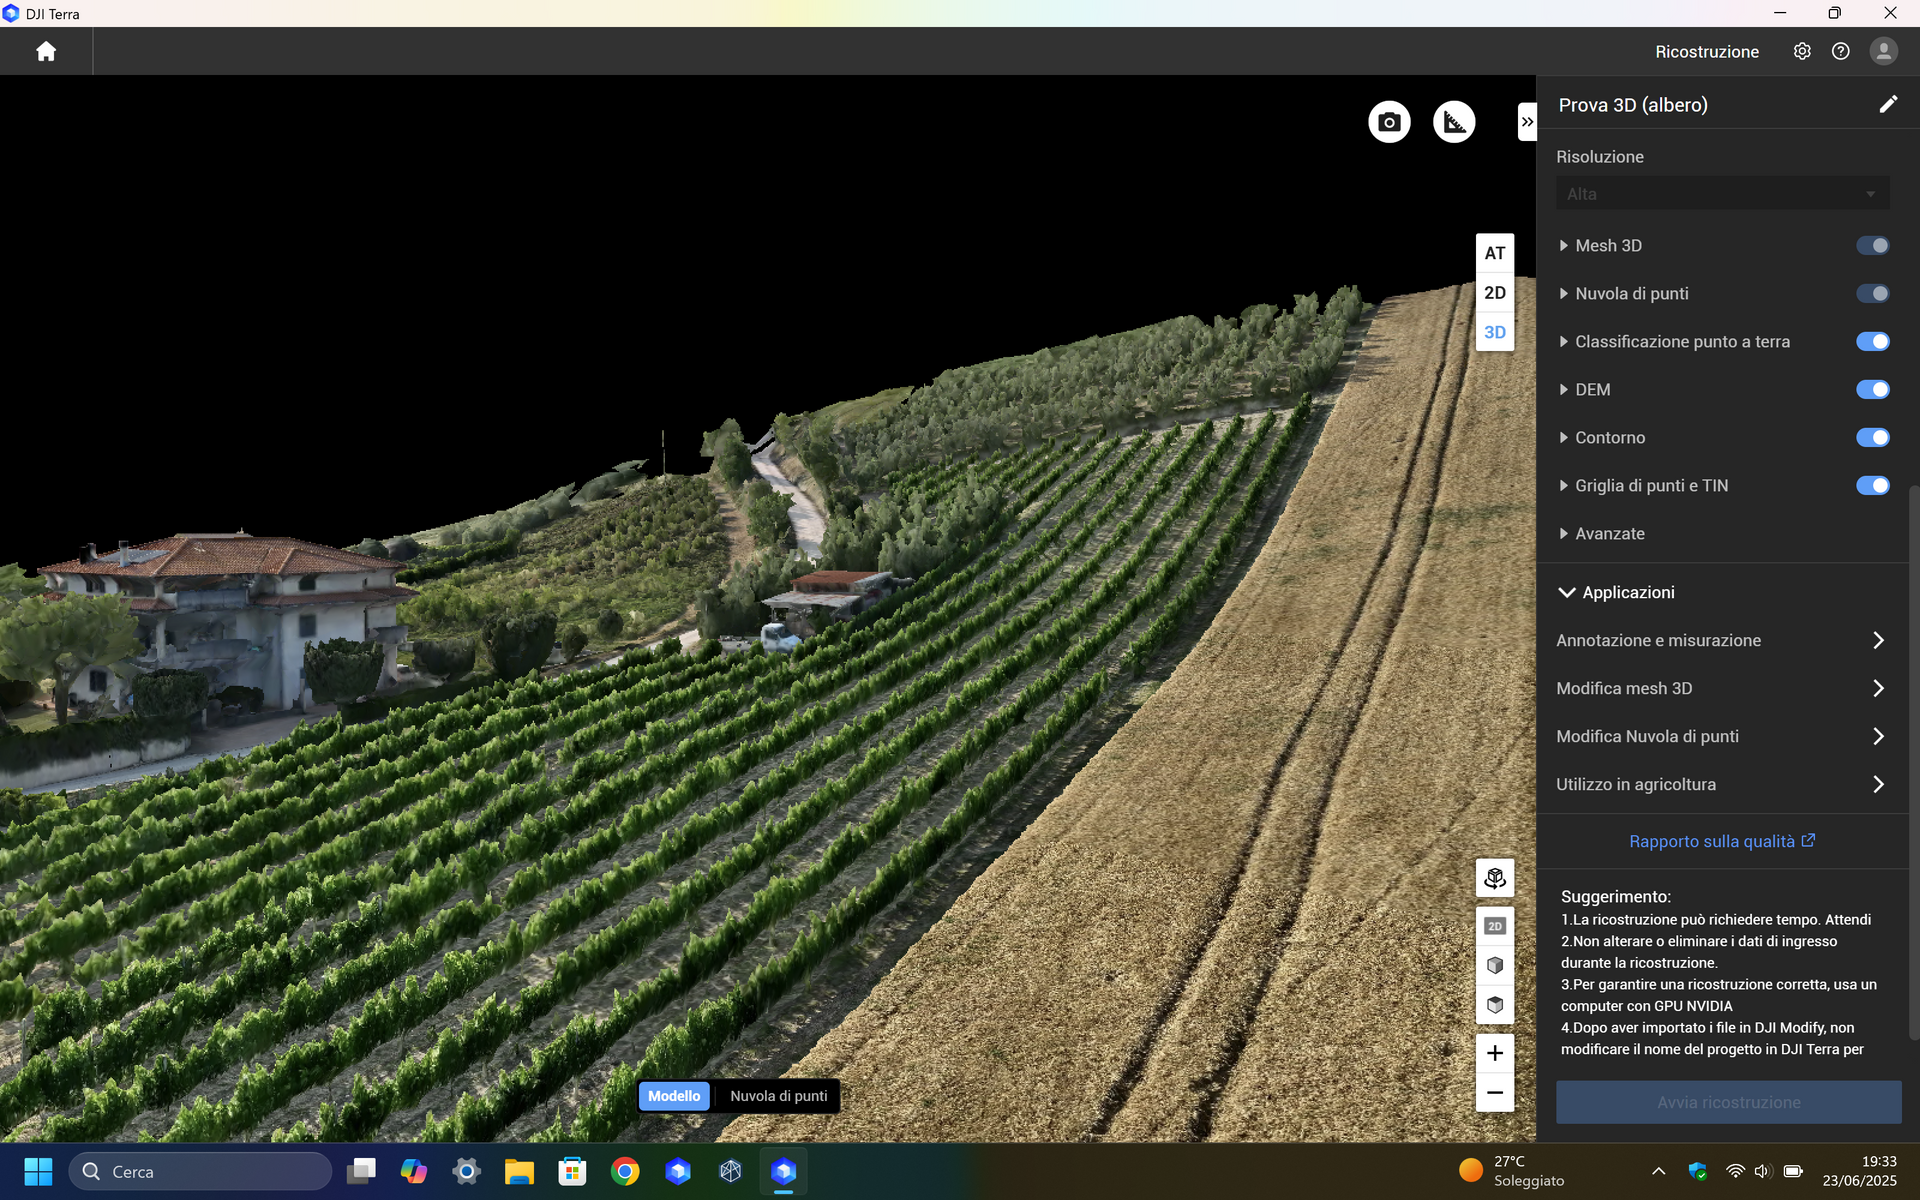The image size is (1920, 1200).
Task: Toggle Classificazione punto a terra switch
Action: click(x=1872, y=341)
